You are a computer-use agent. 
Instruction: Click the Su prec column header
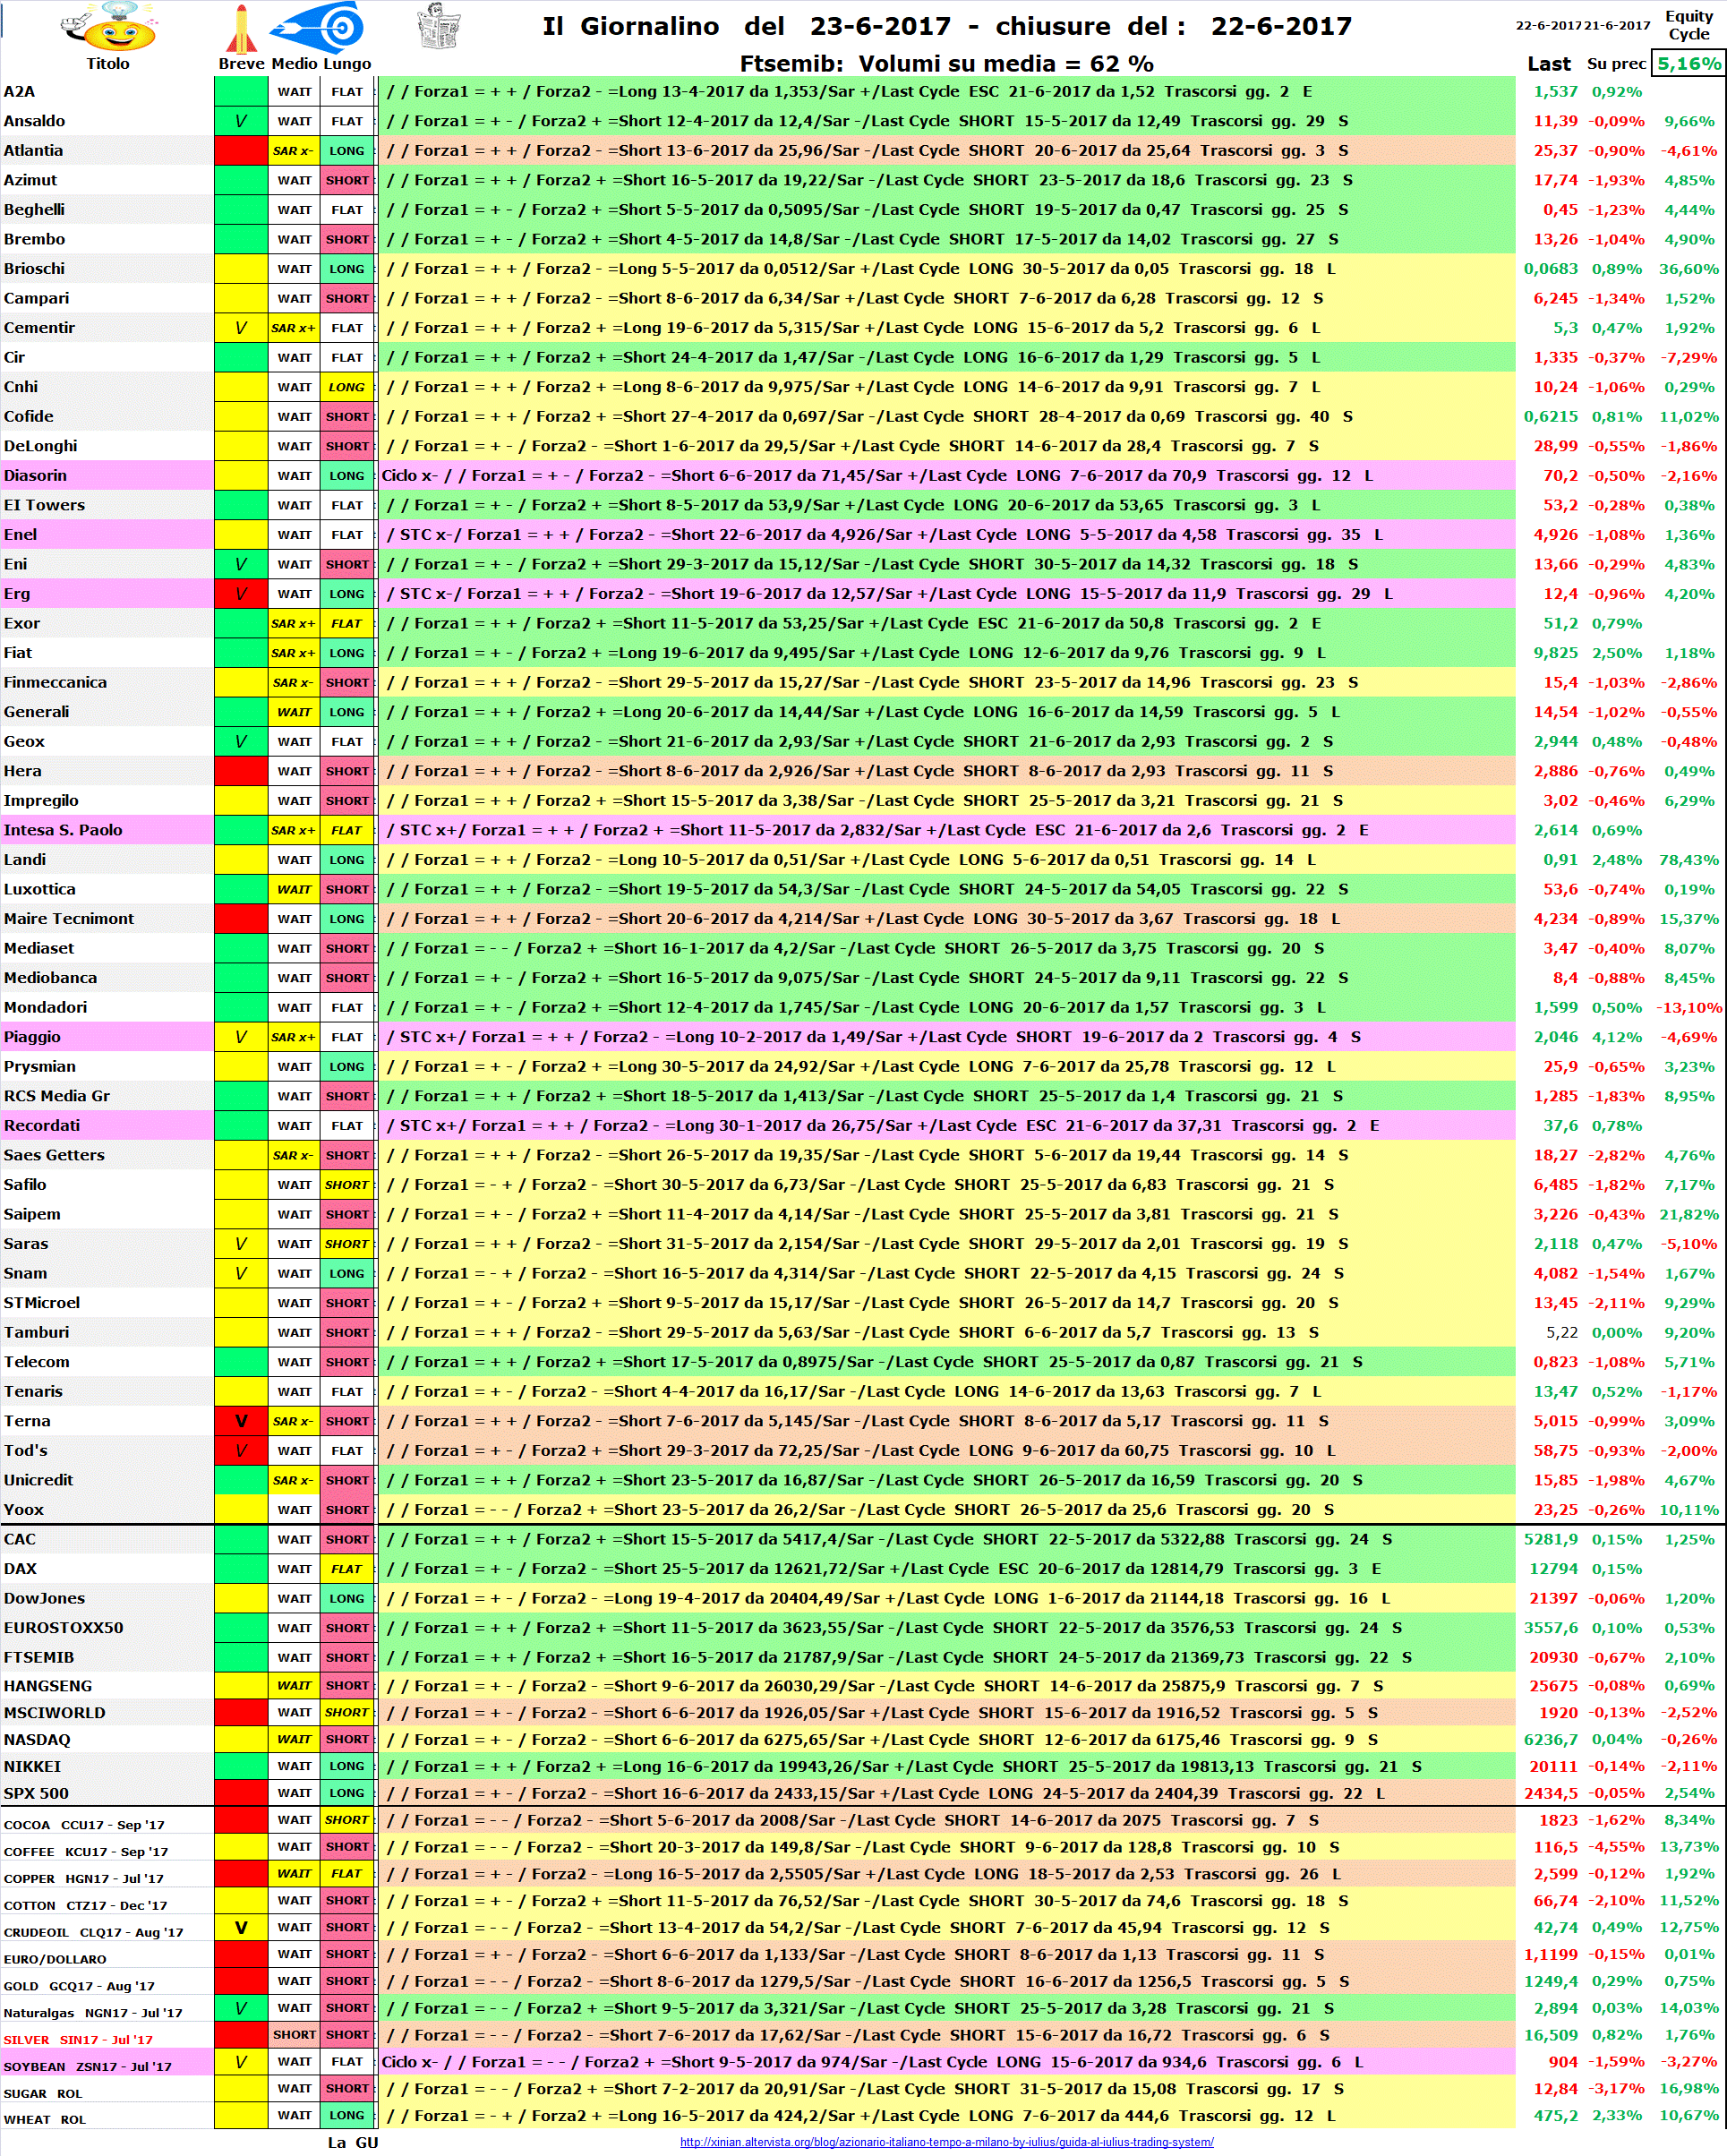(x=1616, y=63)
